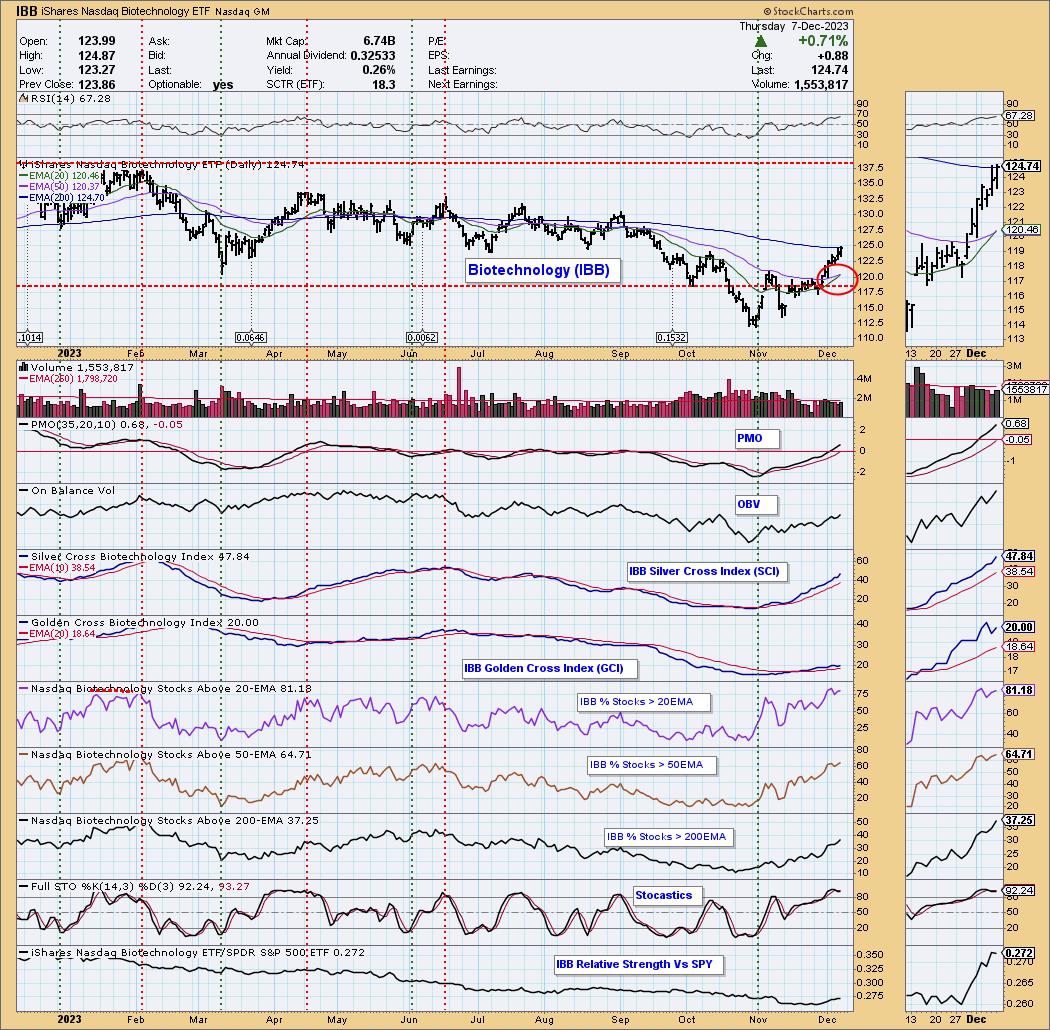The image size is (1050, 1030).
Task: Click the Low price 123.27
Action: tap(96, 70)
